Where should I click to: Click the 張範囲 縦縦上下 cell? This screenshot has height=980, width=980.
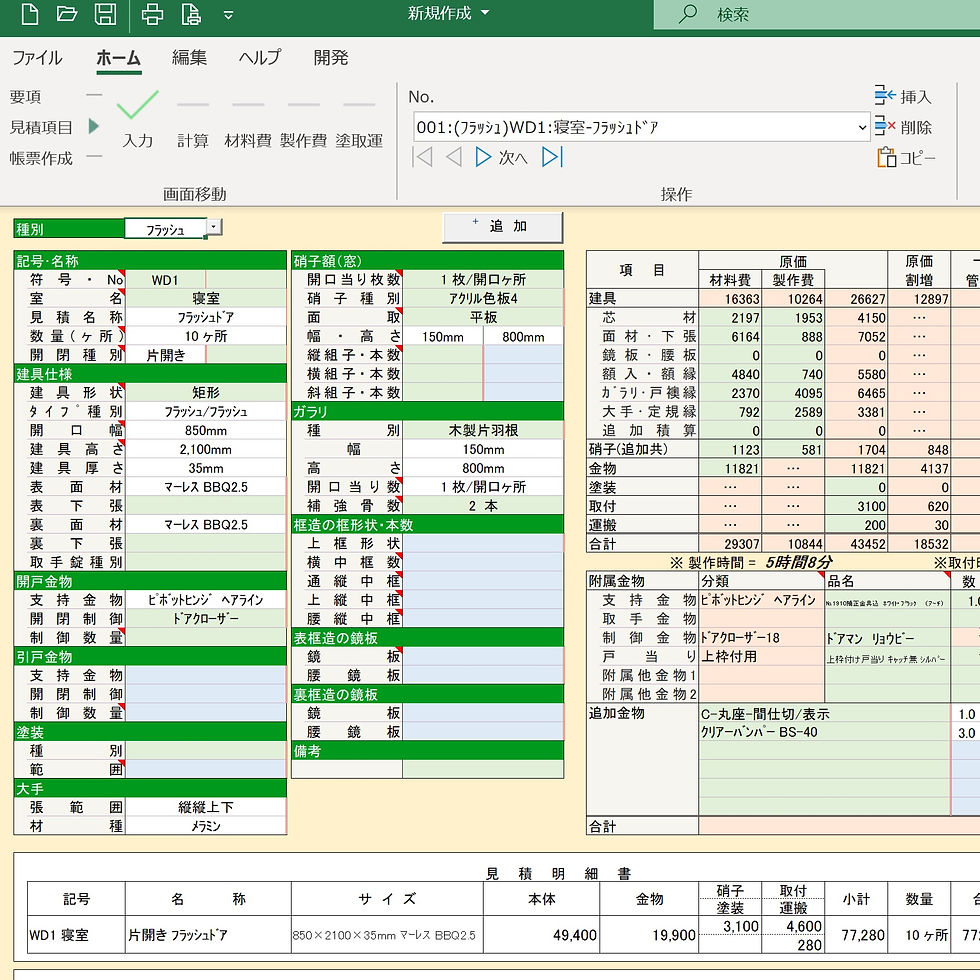click(x=206, y=807)
